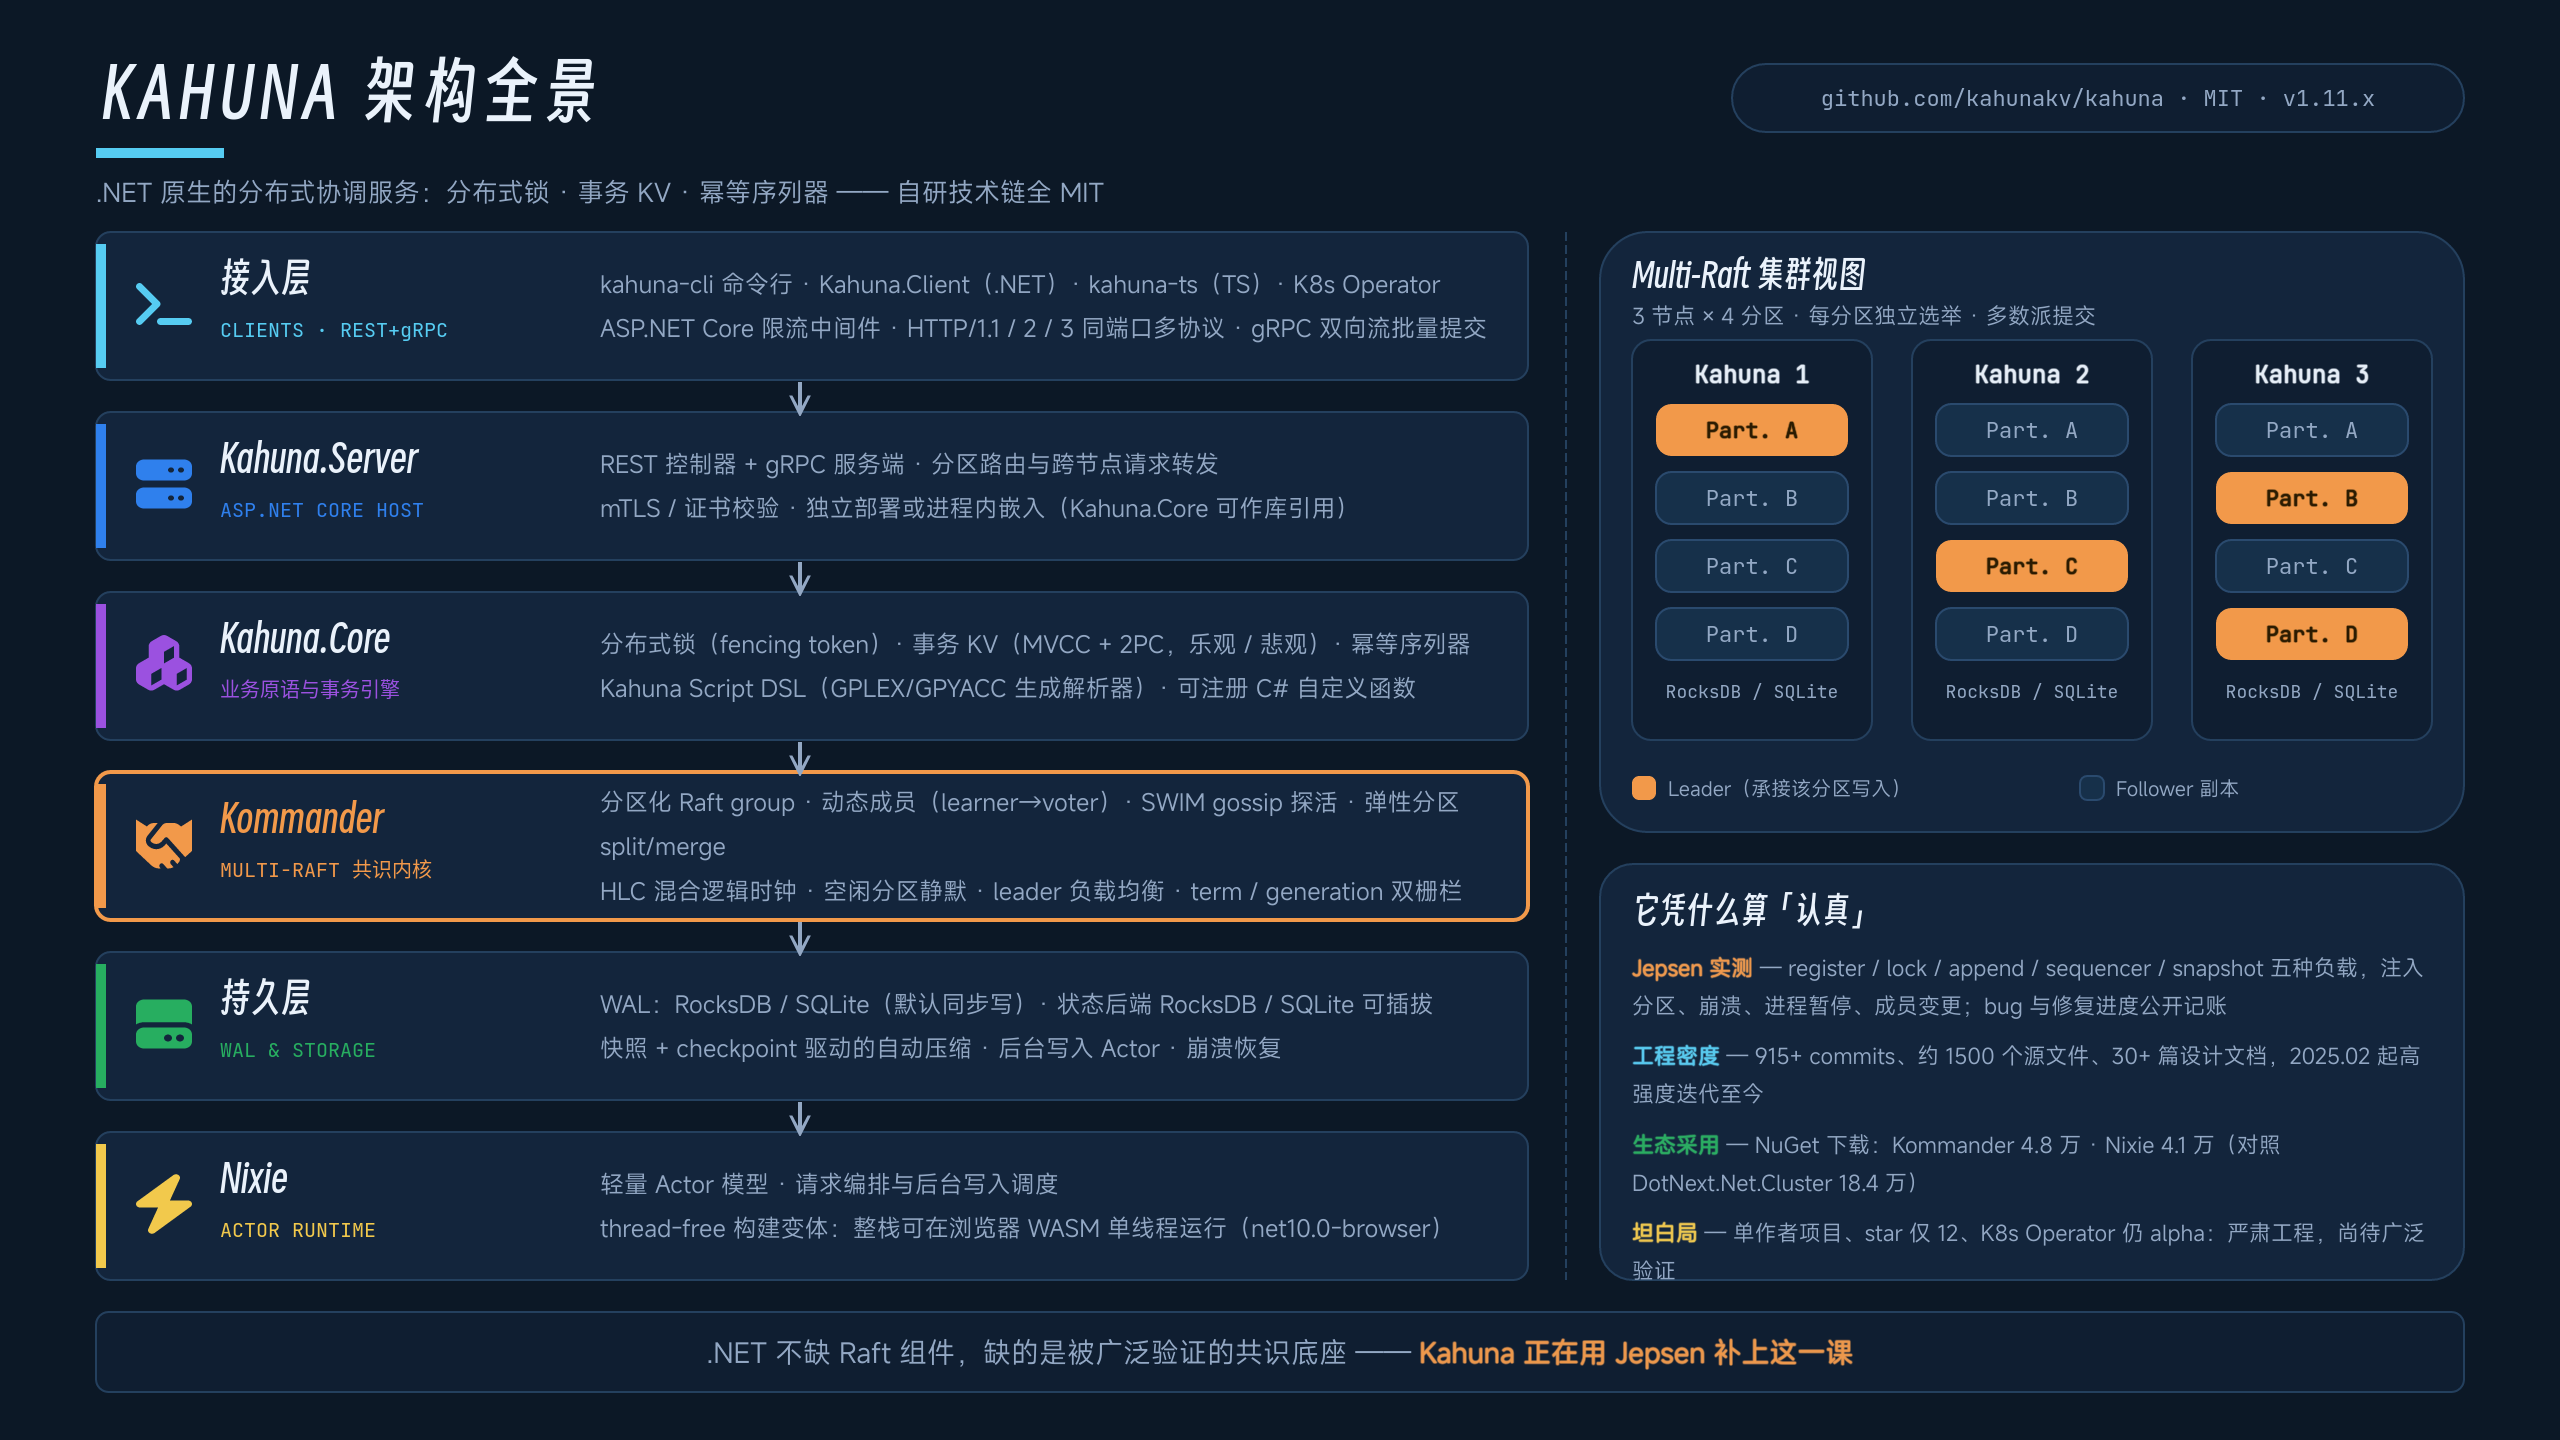Click the Kahuna.Core purple cubes icon

click(163, 663)
